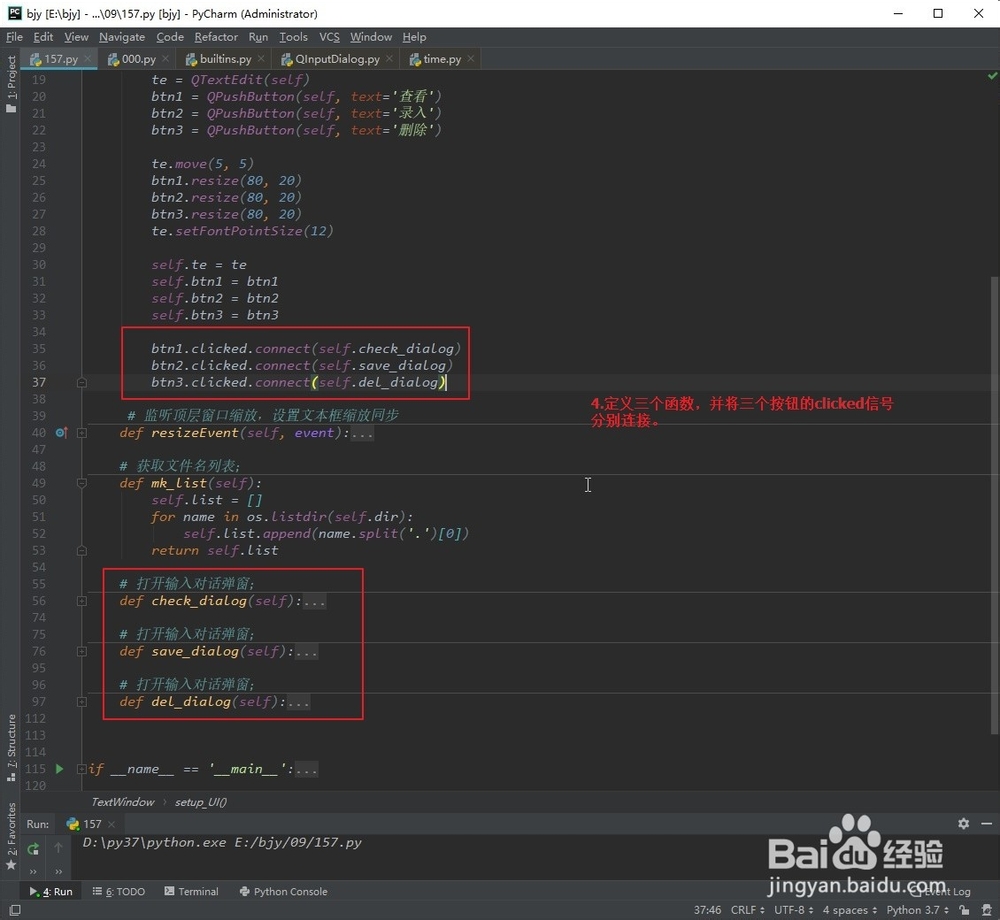Click the inspection checkmark above the editor scrollbar

click(992, 74)
